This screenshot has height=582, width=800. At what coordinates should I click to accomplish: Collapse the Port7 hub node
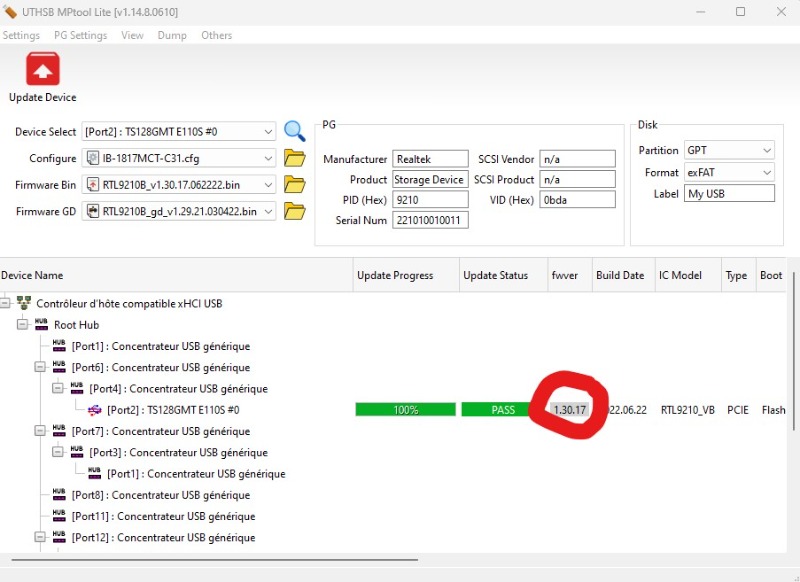click(x=40, y=431)
